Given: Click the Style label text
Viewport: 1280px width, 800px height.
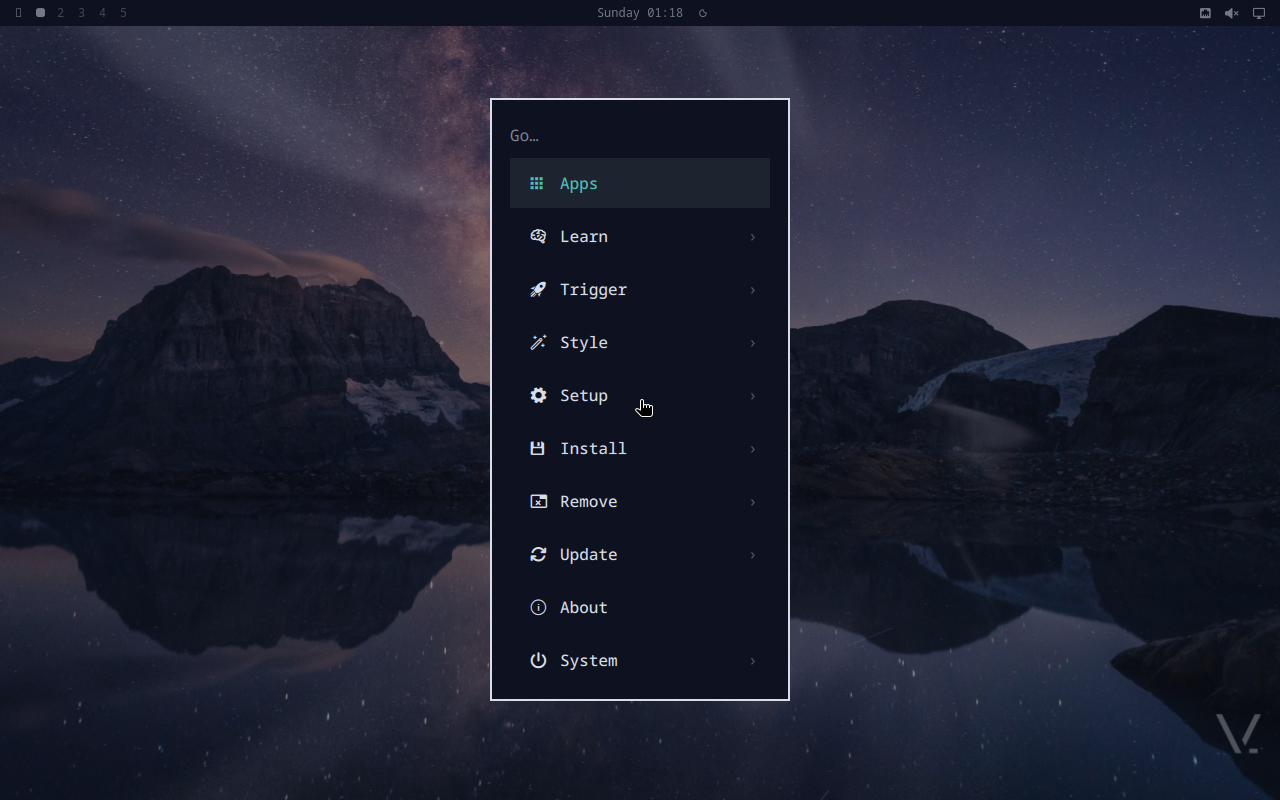Looking at the screenshot, I should pyautogui.click(x=584, y=343).
